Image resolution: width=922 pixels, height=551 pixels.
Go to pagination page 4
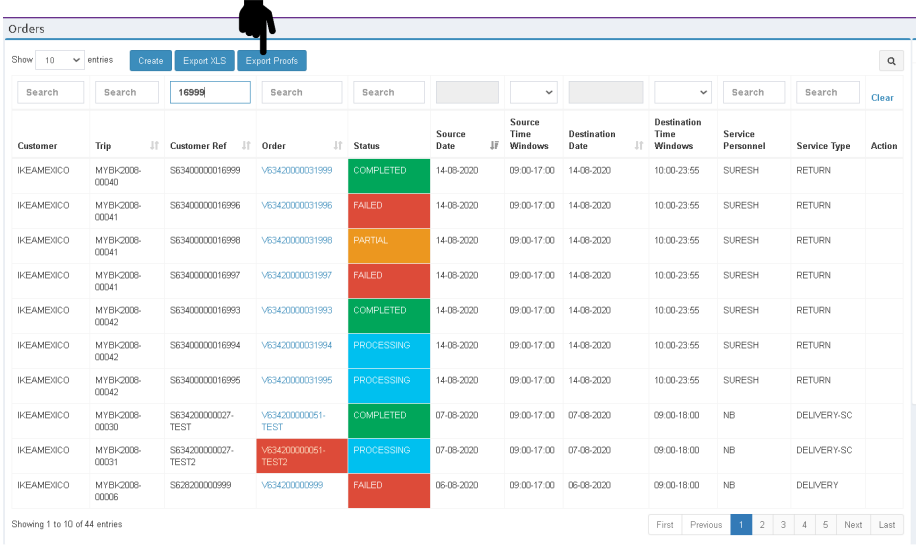tap(804, 525)
